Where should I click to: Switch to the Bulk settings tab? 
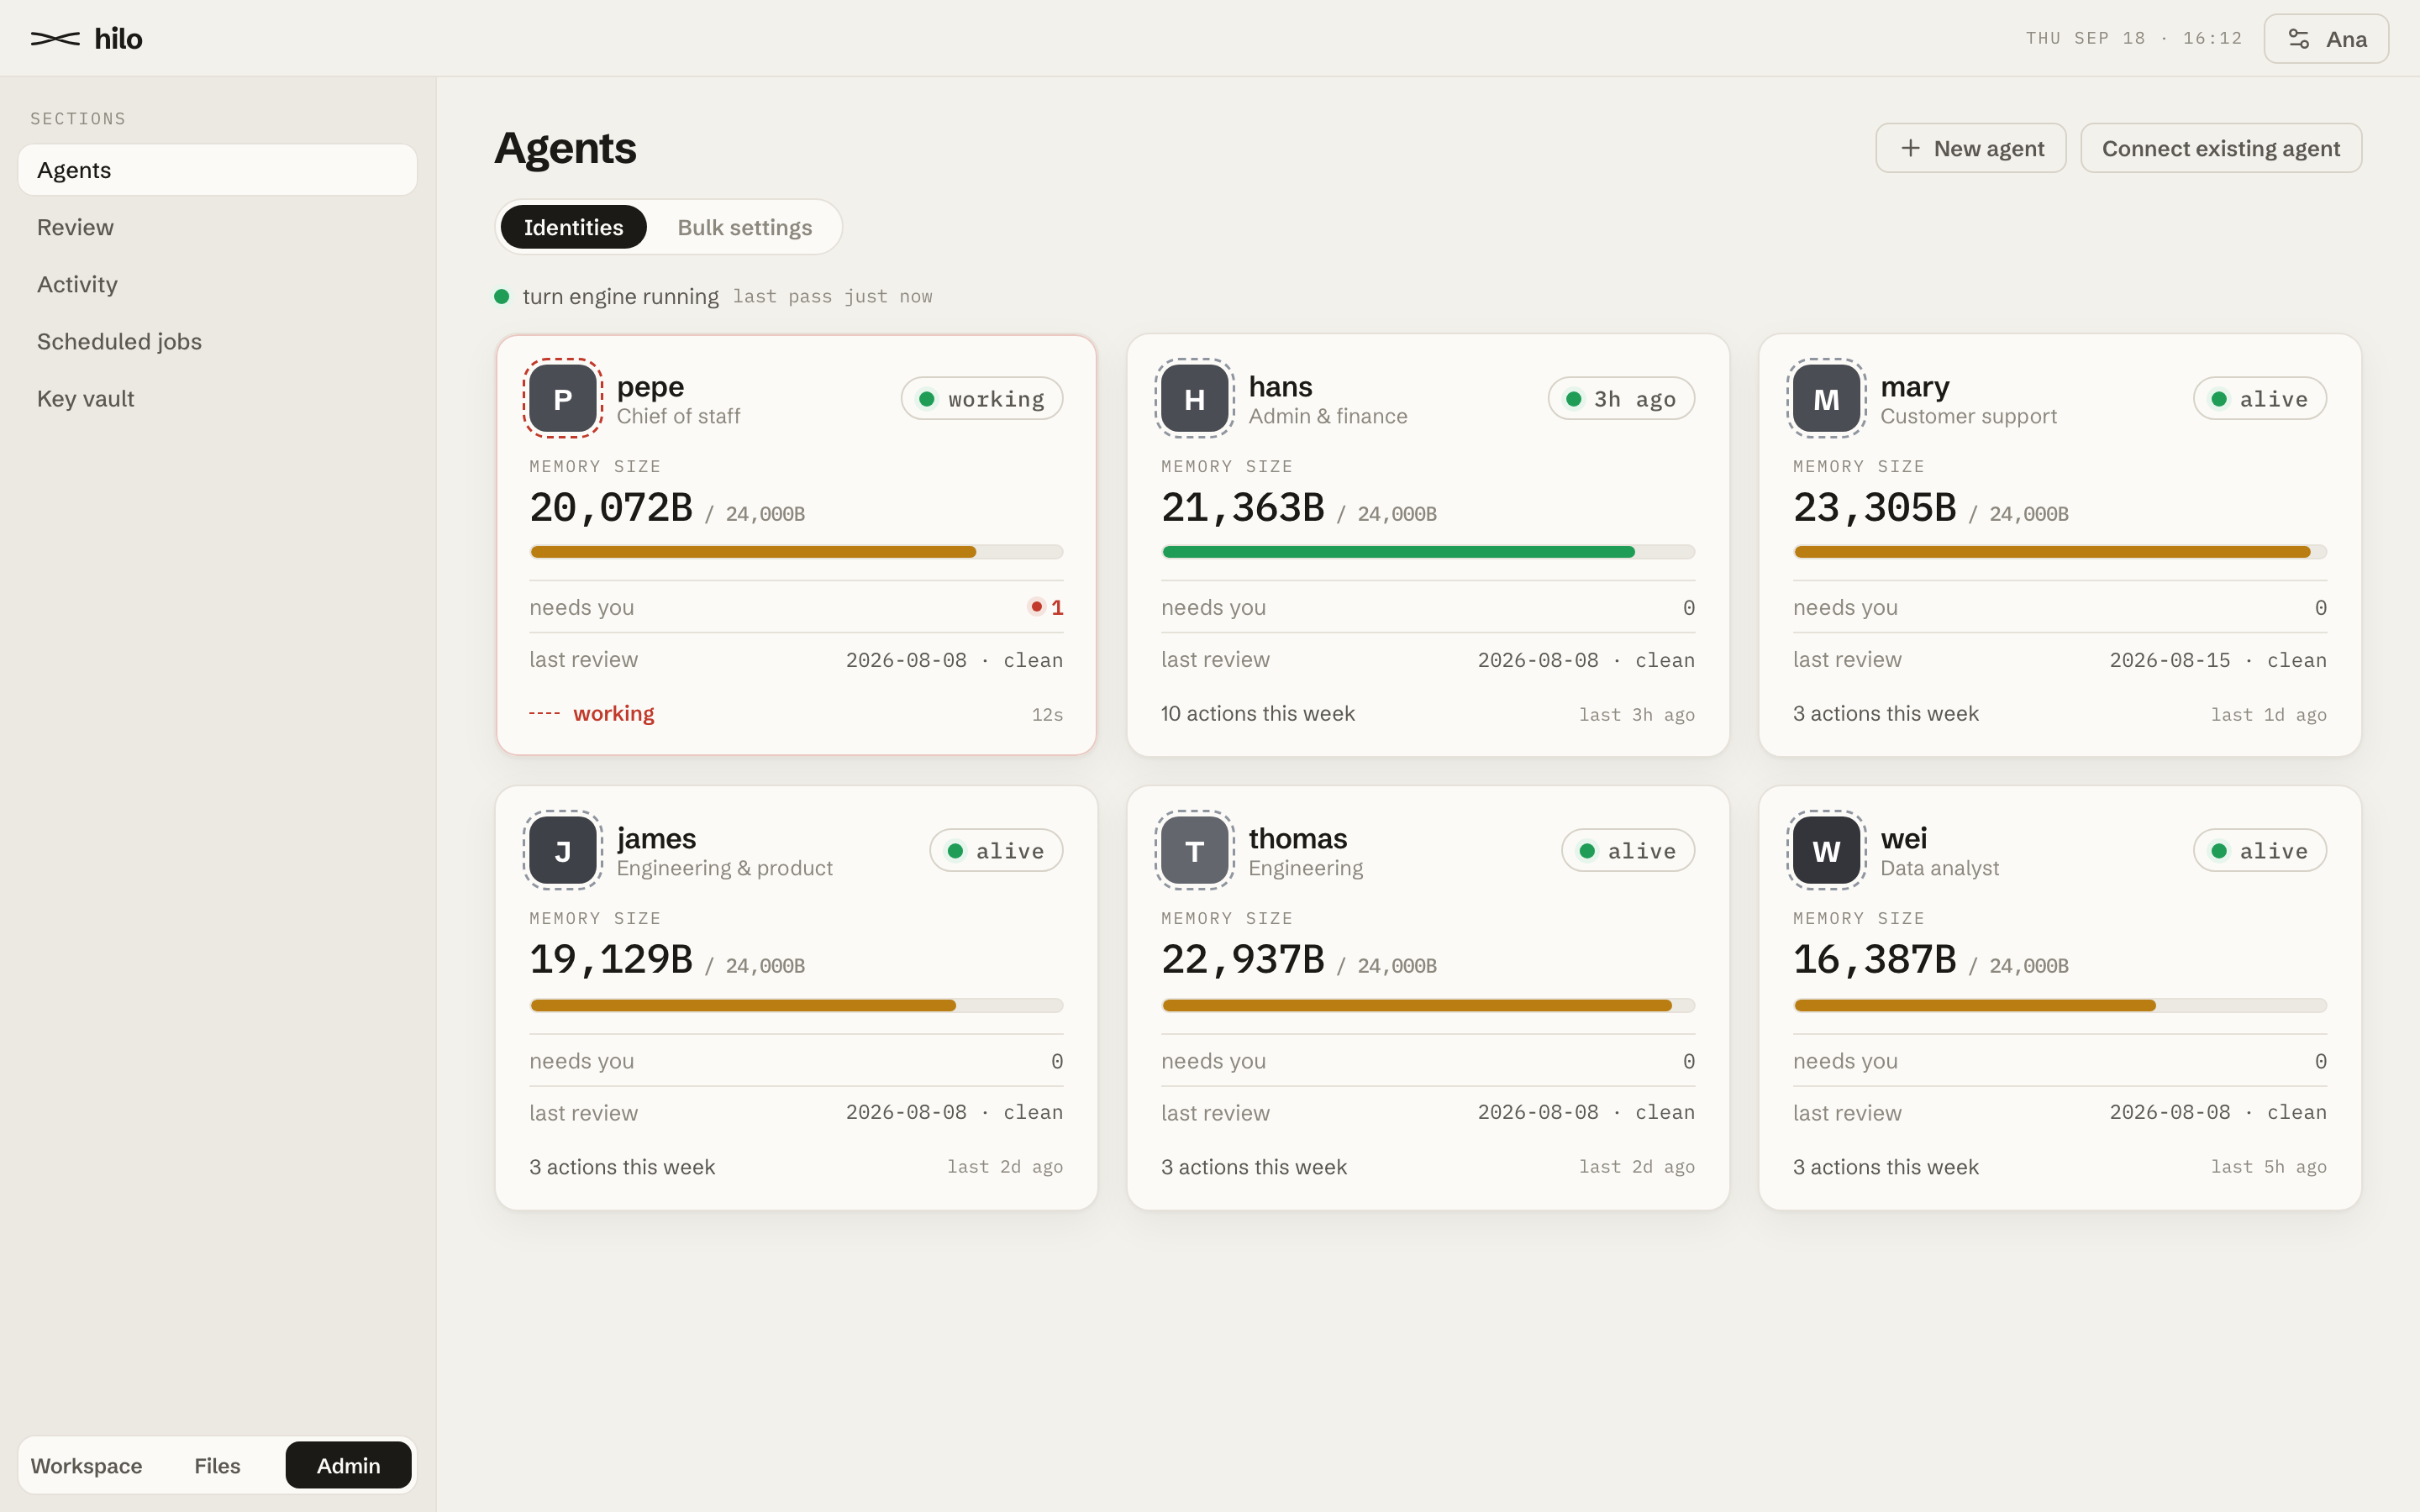[x=744, y=227]
